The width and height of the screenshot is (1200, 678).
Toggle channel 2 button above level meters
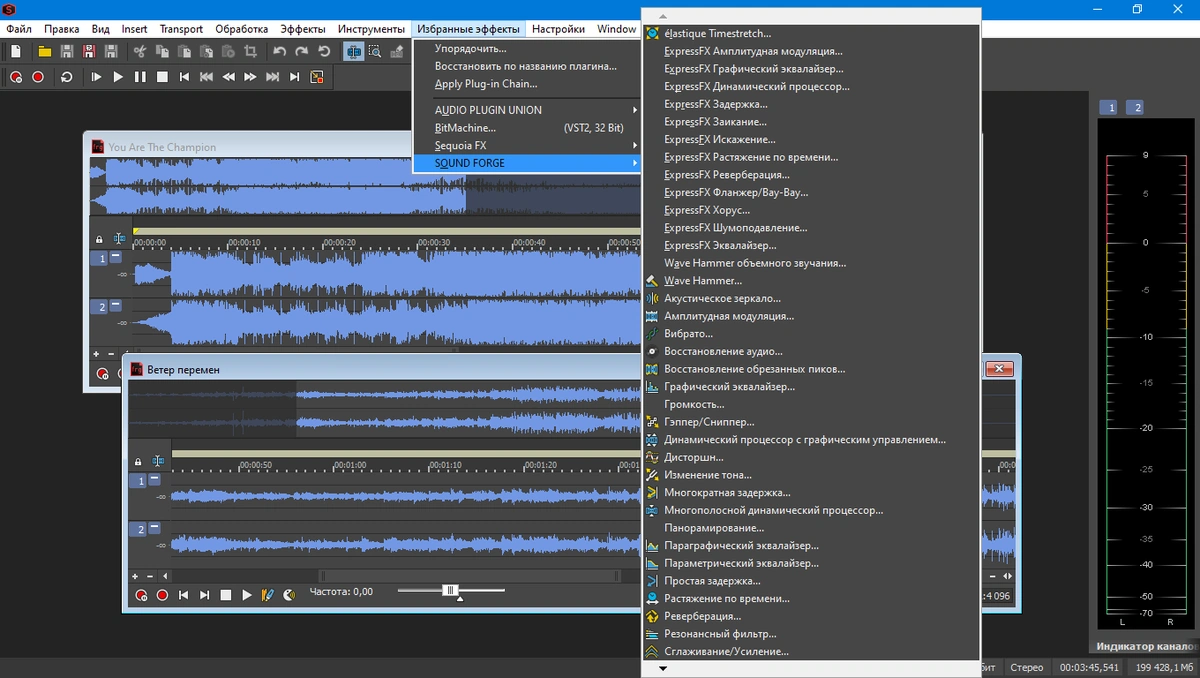tap(1134, 107)
